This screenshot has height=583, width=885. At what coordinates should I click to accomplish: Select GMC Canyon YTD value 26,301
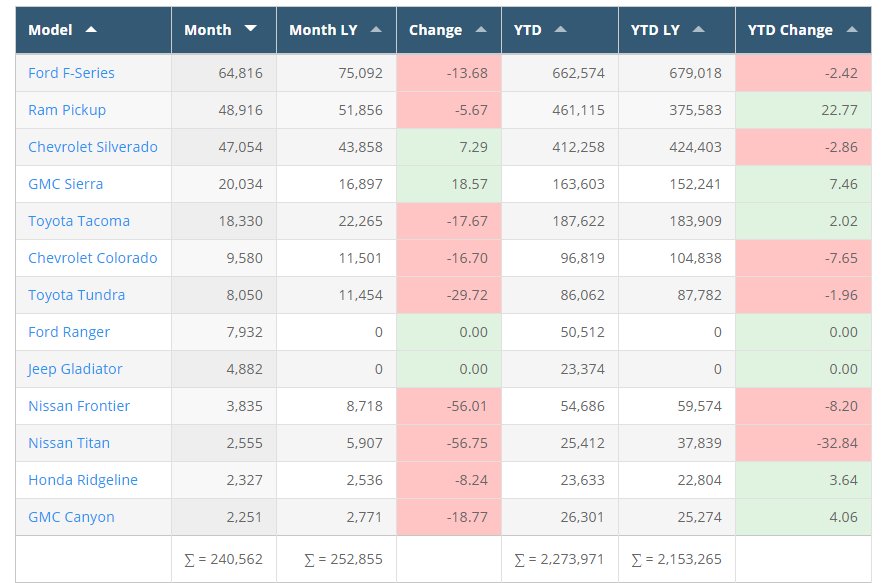(582, 517)
